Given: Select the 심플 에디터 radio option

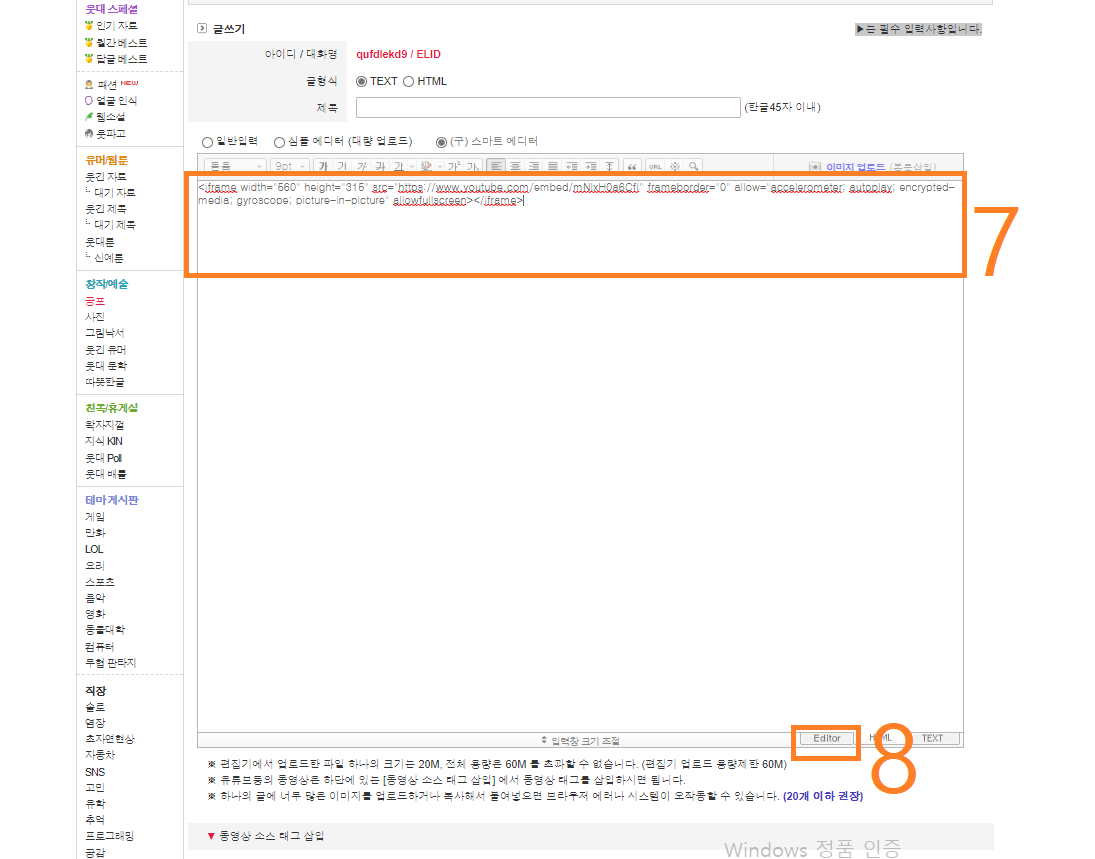Looking at the screenshot, I should (x=279, y=142).
